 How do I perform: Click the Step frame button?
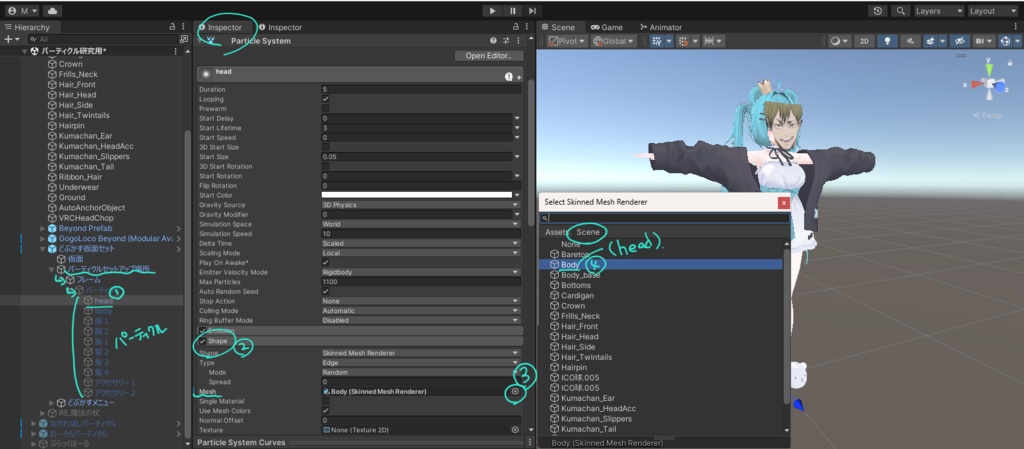pyautogui.click(x=532, y=11)
